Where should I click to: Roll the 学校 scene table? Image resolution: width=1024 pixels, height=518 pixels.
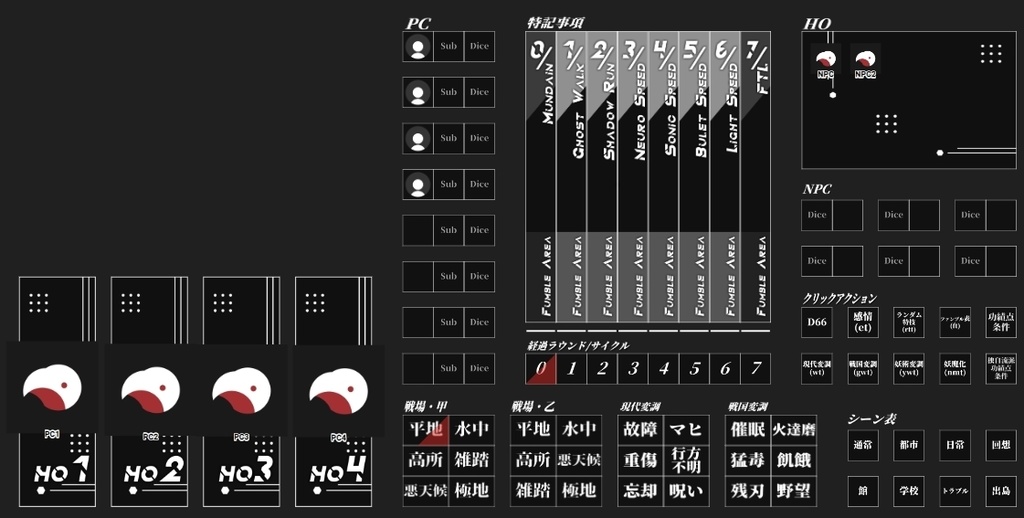[909, 491]
